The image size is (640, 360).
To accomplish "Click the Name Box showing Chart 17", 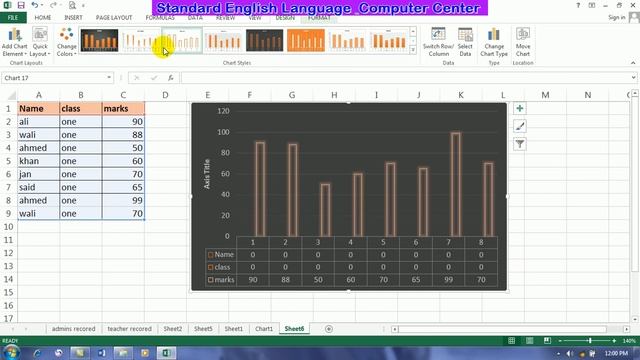I will (x=53, y=78).
